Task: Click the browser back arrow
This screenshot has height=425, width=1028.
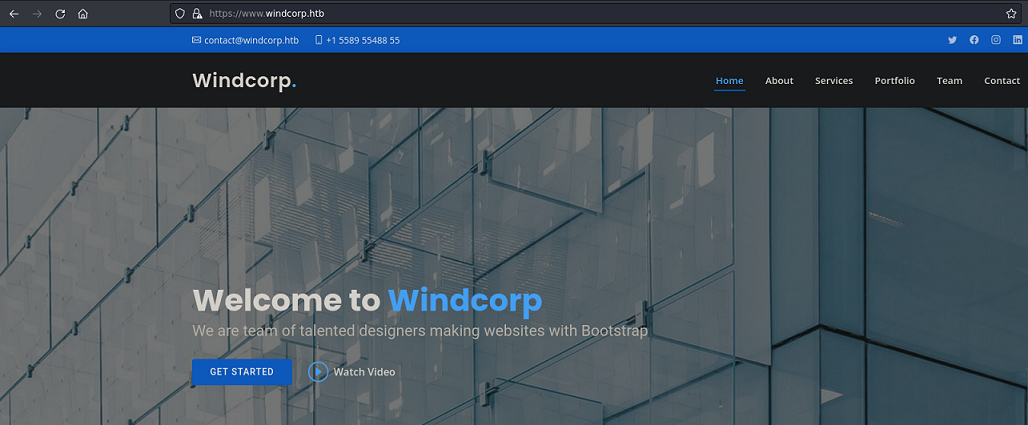Action: click(x=14, y=14)
